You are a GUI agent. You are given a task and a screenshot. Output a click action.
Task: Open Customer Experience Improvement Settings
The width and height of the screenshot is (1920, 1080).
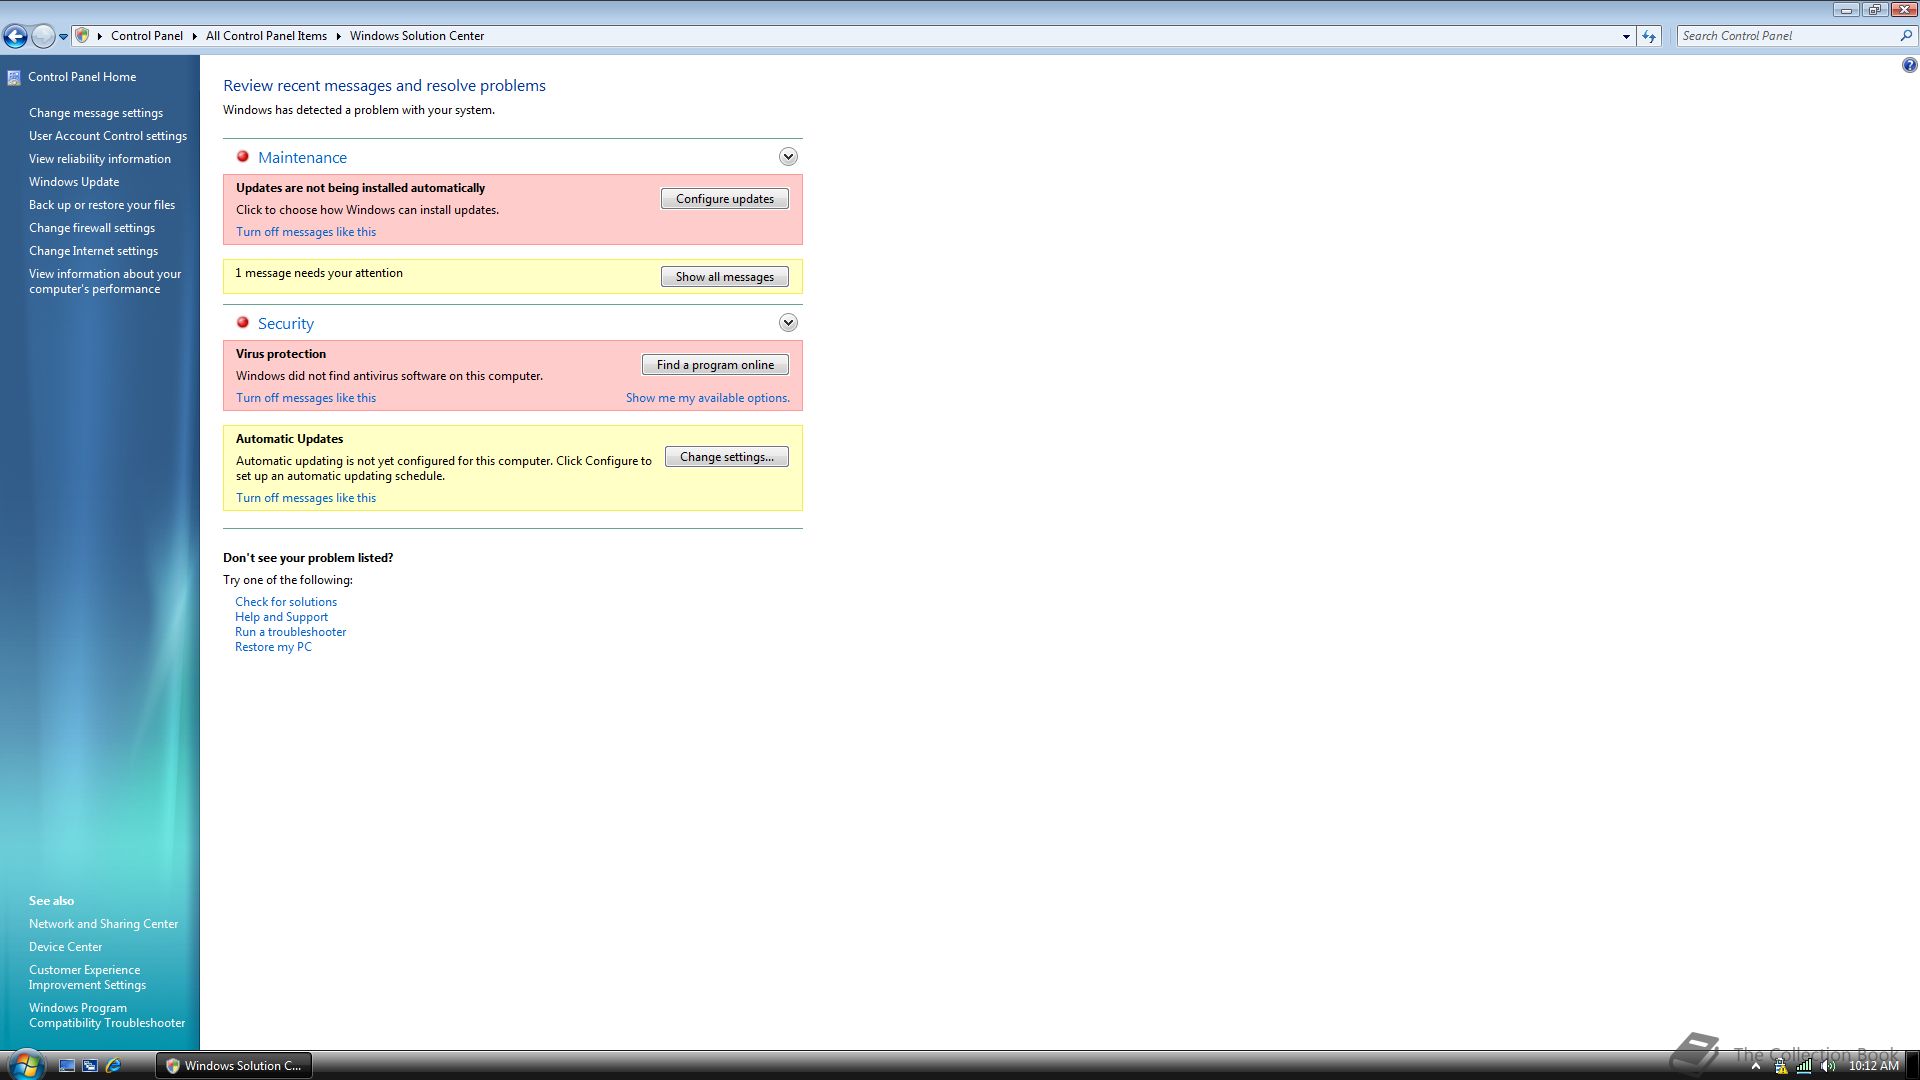[88, 977]
